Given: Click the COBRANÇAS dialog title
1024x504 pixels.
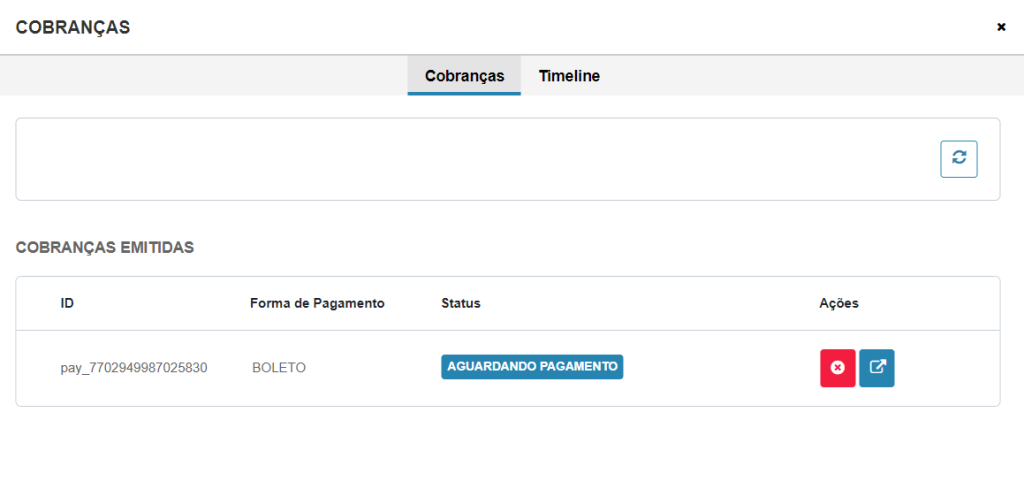Looking at the screenshot, I should (72, 27).
